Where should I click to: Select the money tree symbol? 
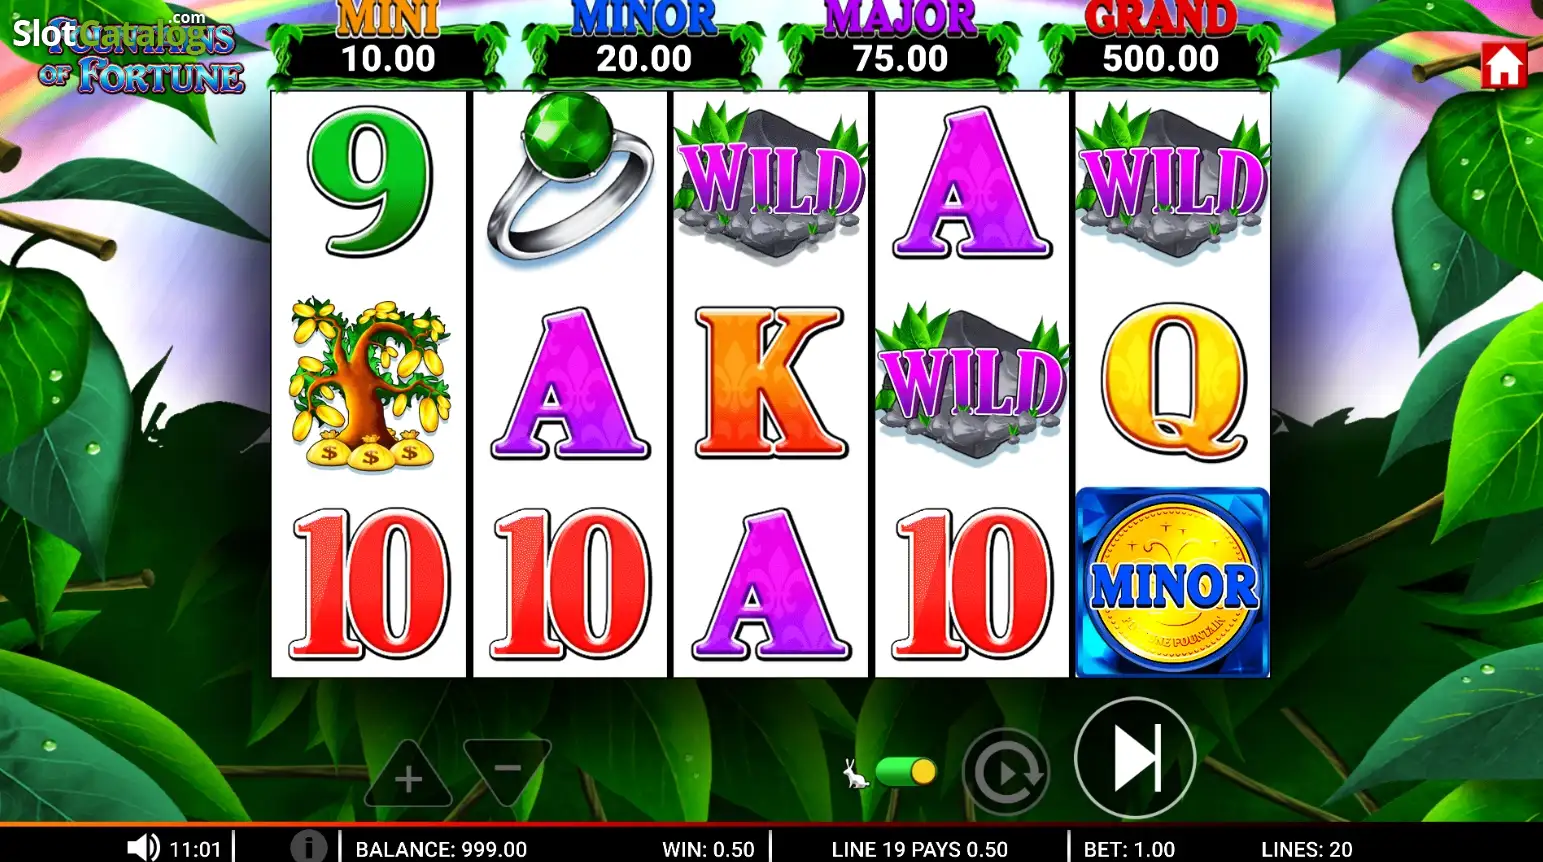370,383
